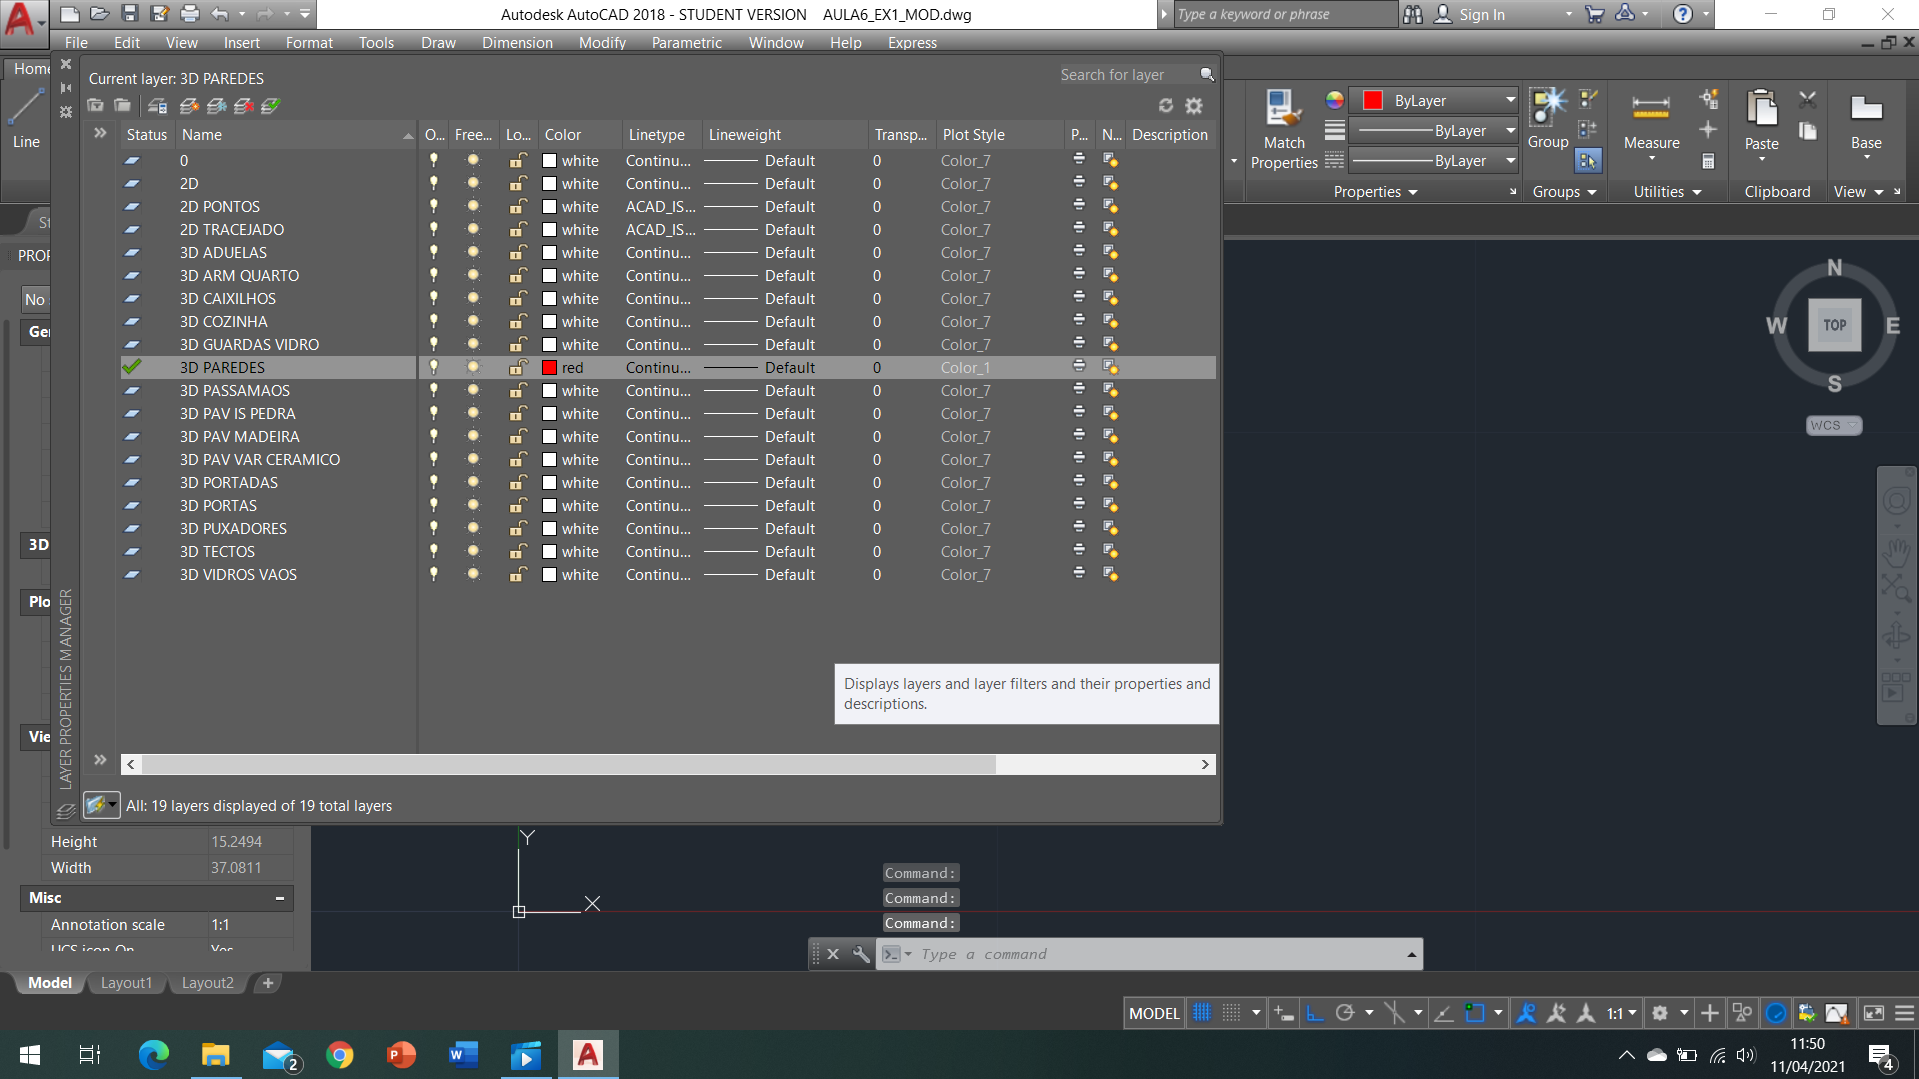
Task: Click the Delete Layer icon
Action: click(243, 106)
